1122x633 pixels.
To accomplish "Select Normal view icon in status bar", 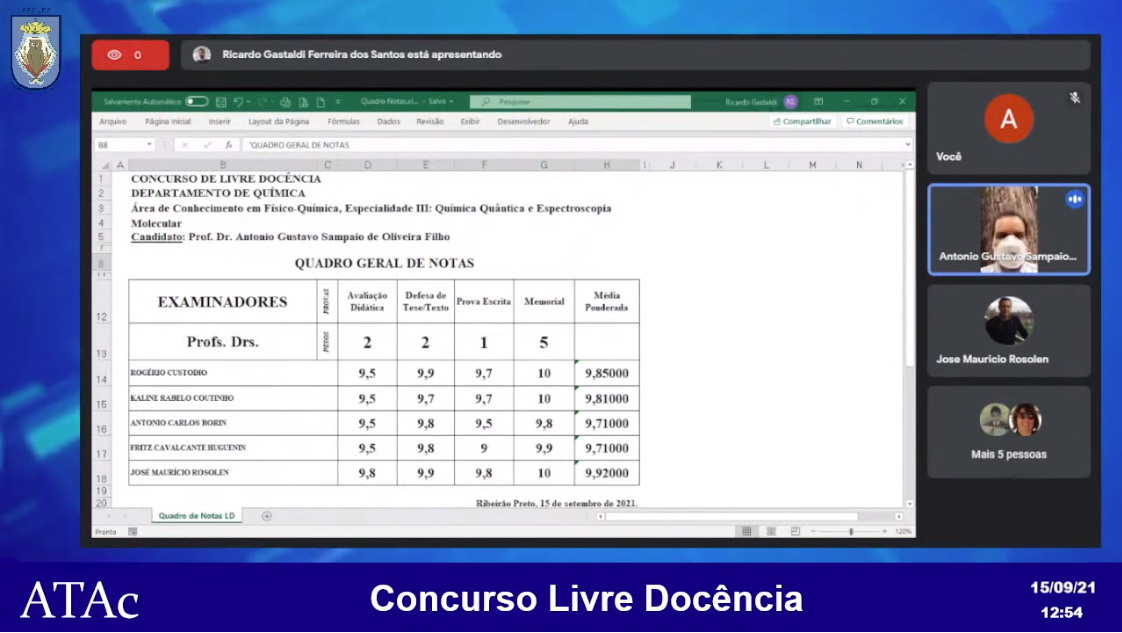I will click(x=746, y=531).
